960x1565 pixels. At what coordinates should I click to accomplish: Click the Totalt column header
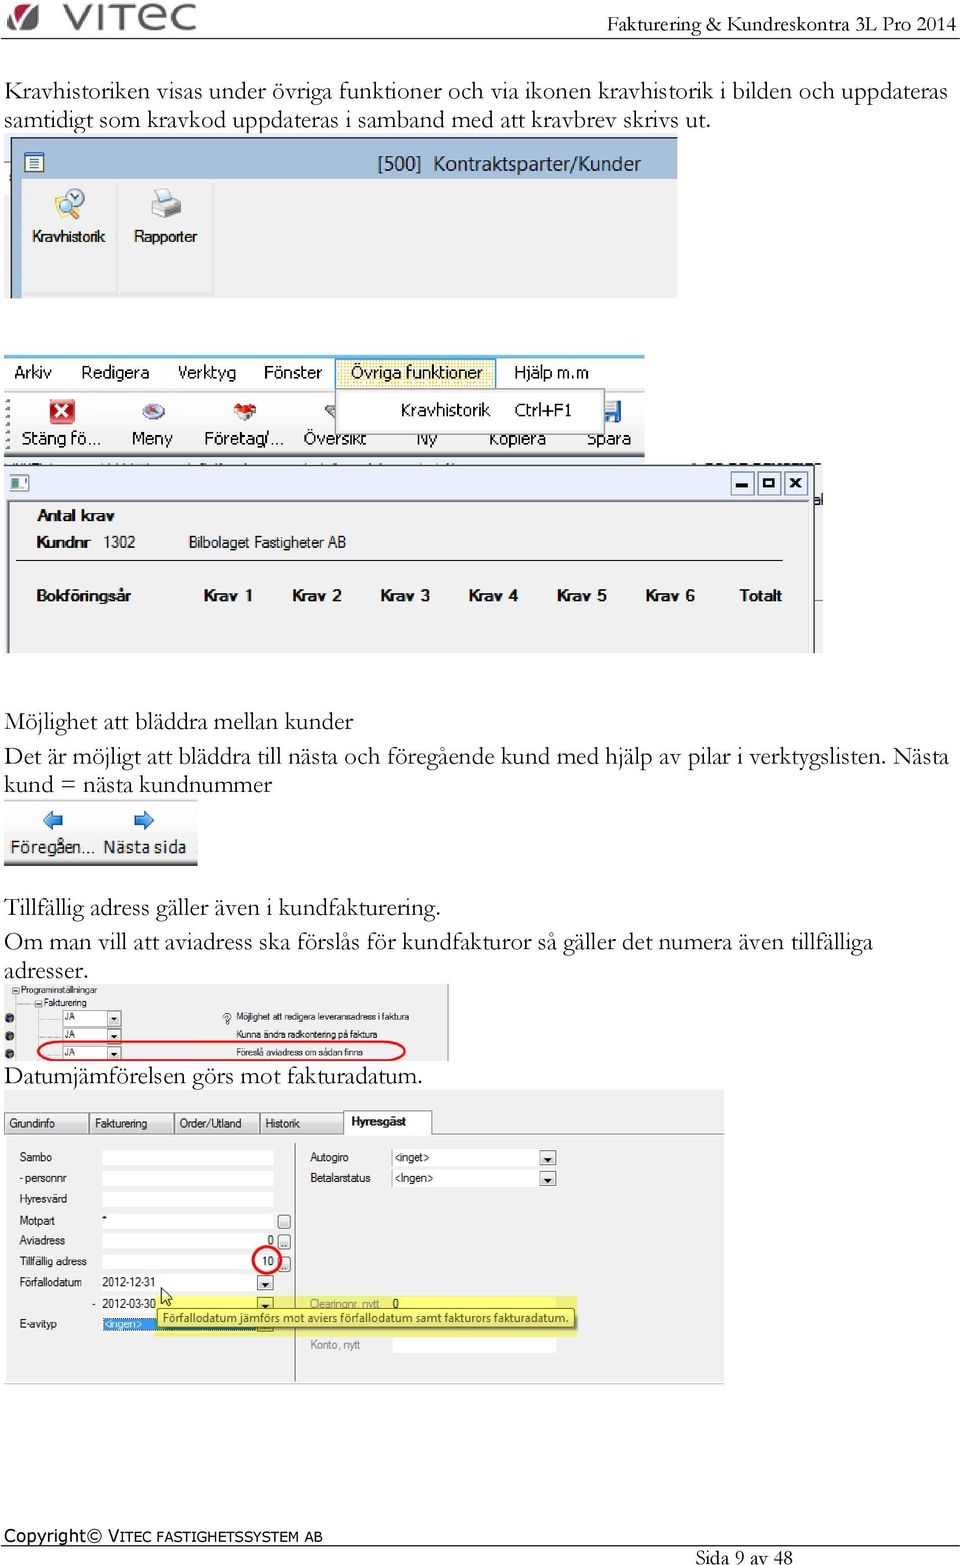tap(760, 595)
